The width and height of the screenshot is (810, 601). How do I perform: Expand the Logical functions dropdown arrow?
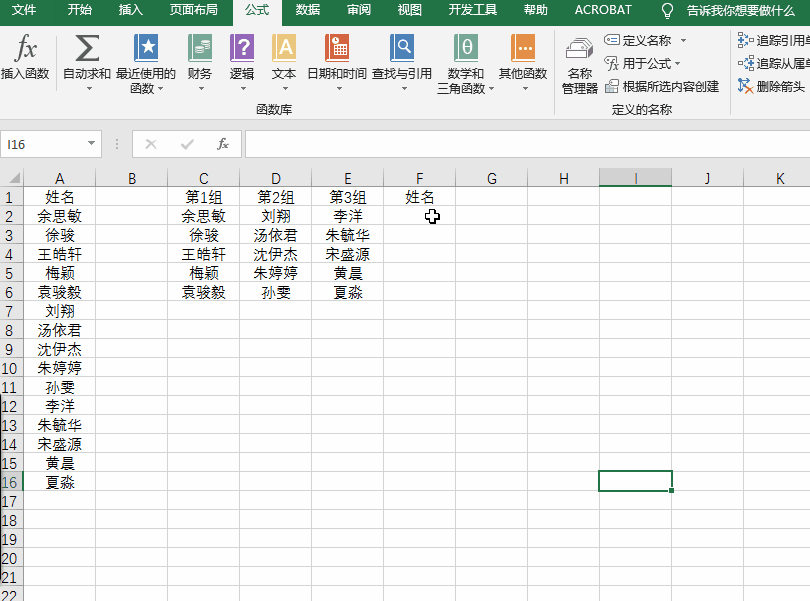(243, 89)
